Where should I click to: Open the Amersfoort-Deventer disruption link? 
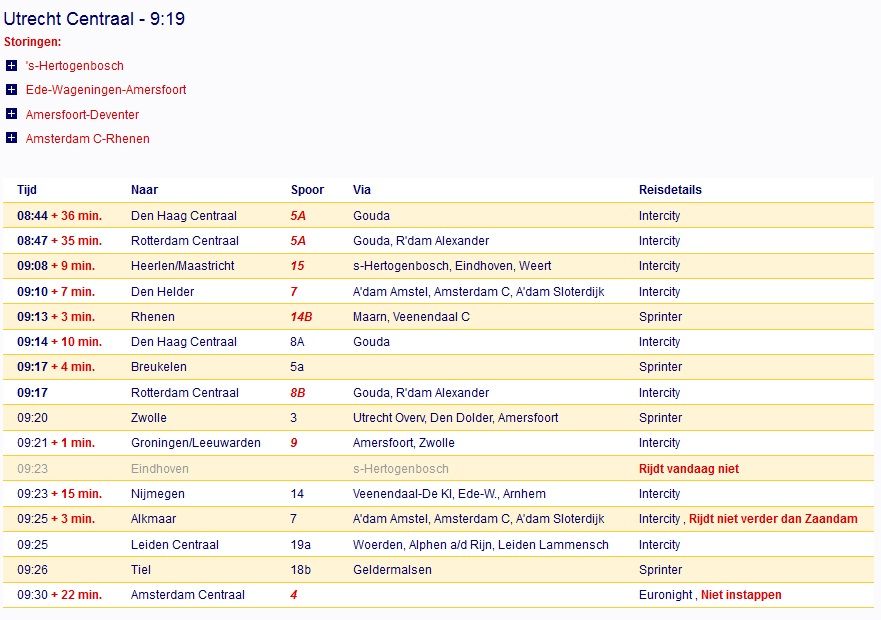(82, 115)
